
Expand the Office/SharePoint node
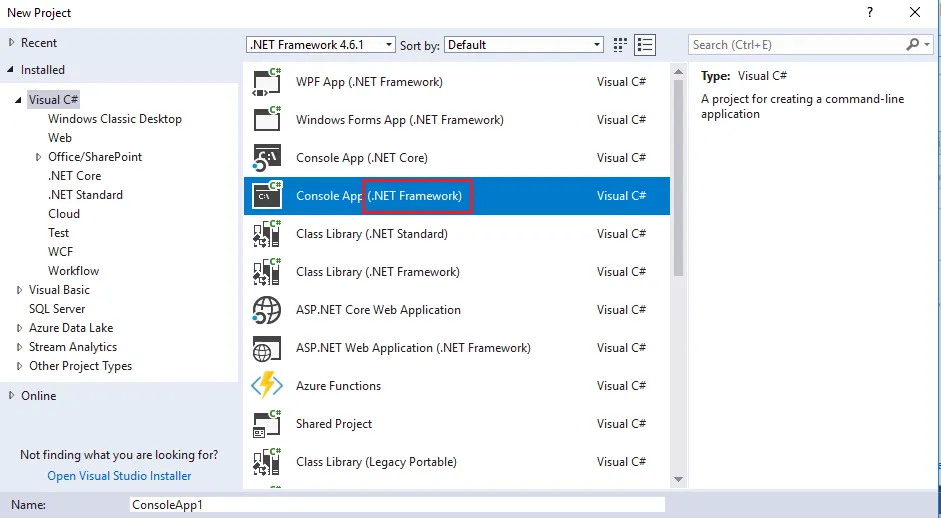38,157
